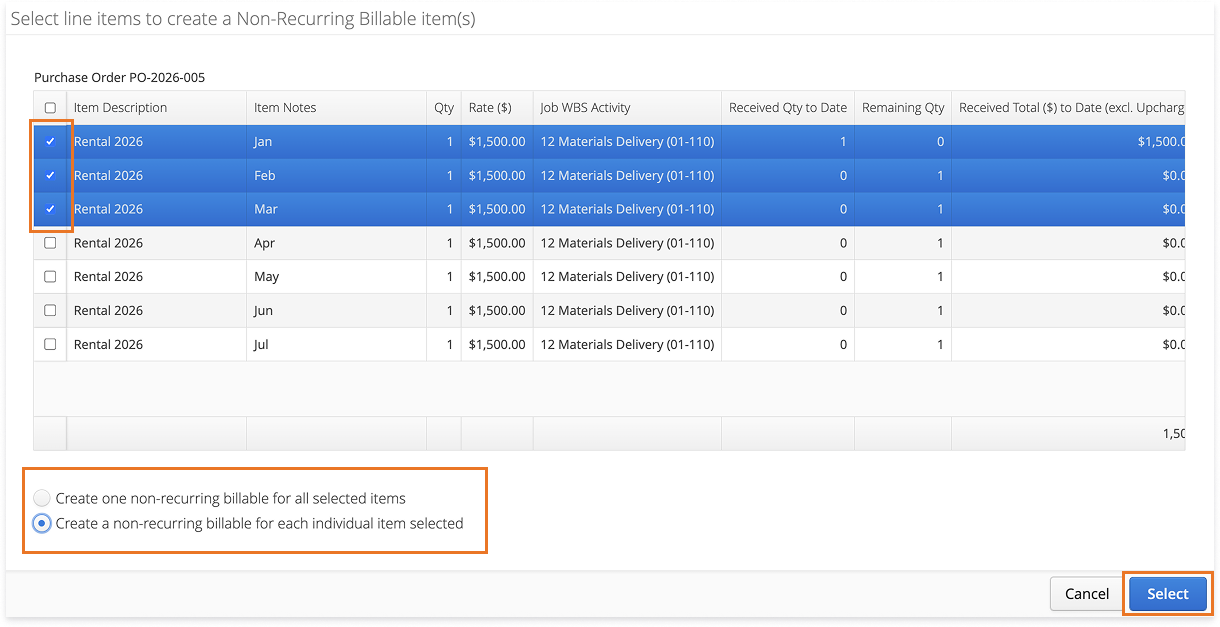
Task: Click '$1,500.00' rate in the Jan row
Action: pos(497,142)
